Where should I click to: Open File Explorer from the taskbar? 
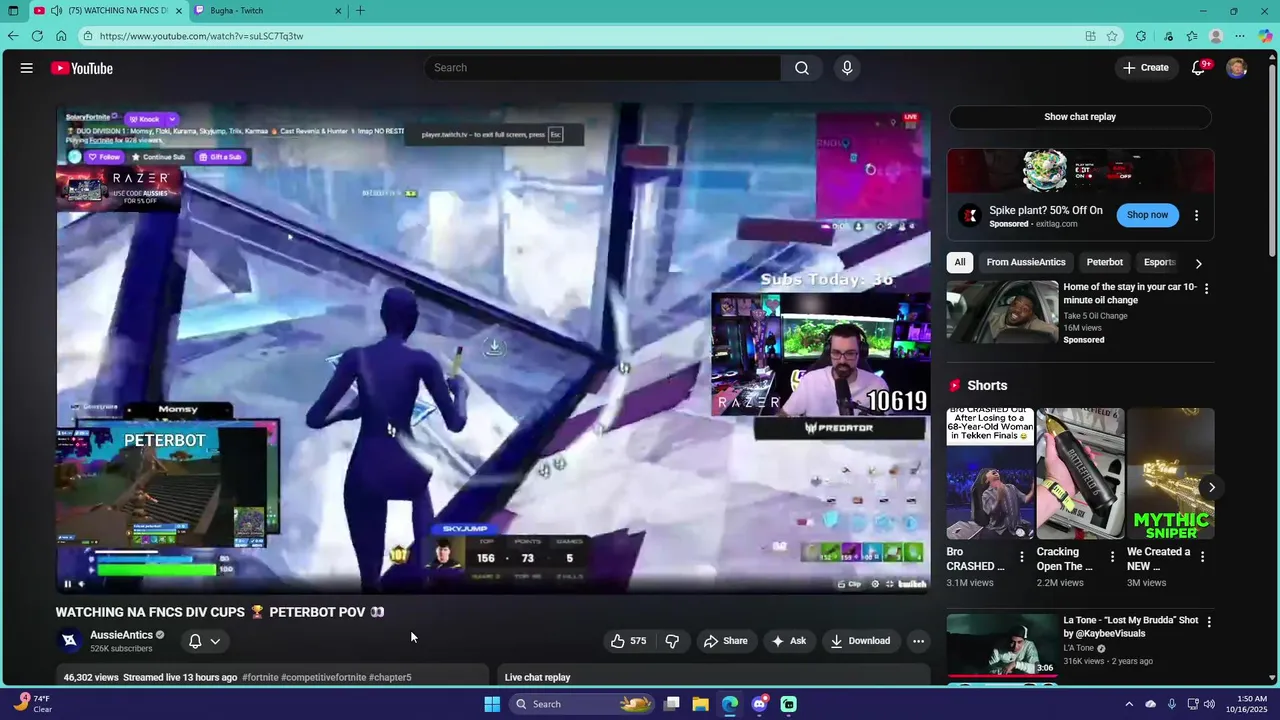[701, 704]
